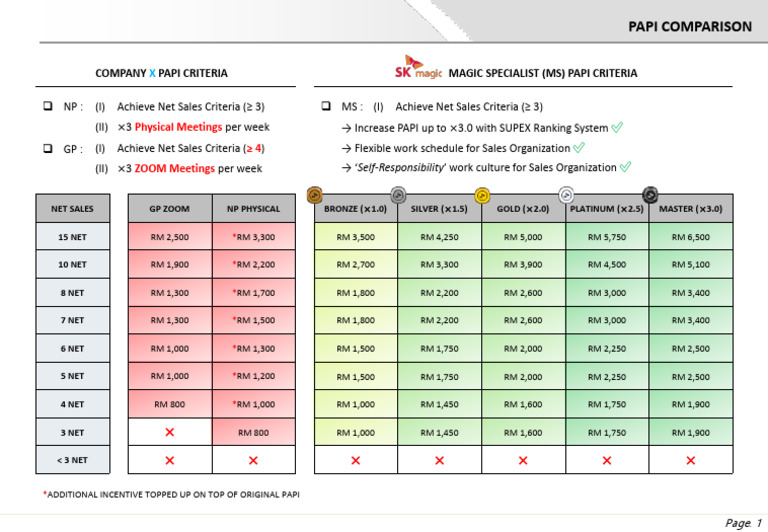Screen dimensions: 768x532
Task: Click the NP PHYSICAL column header
Action: pyautogui.click(x=254, y=209)
